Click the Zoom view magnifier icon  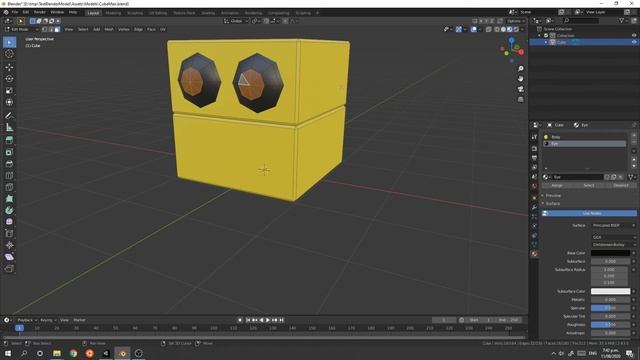coord(520,69)
